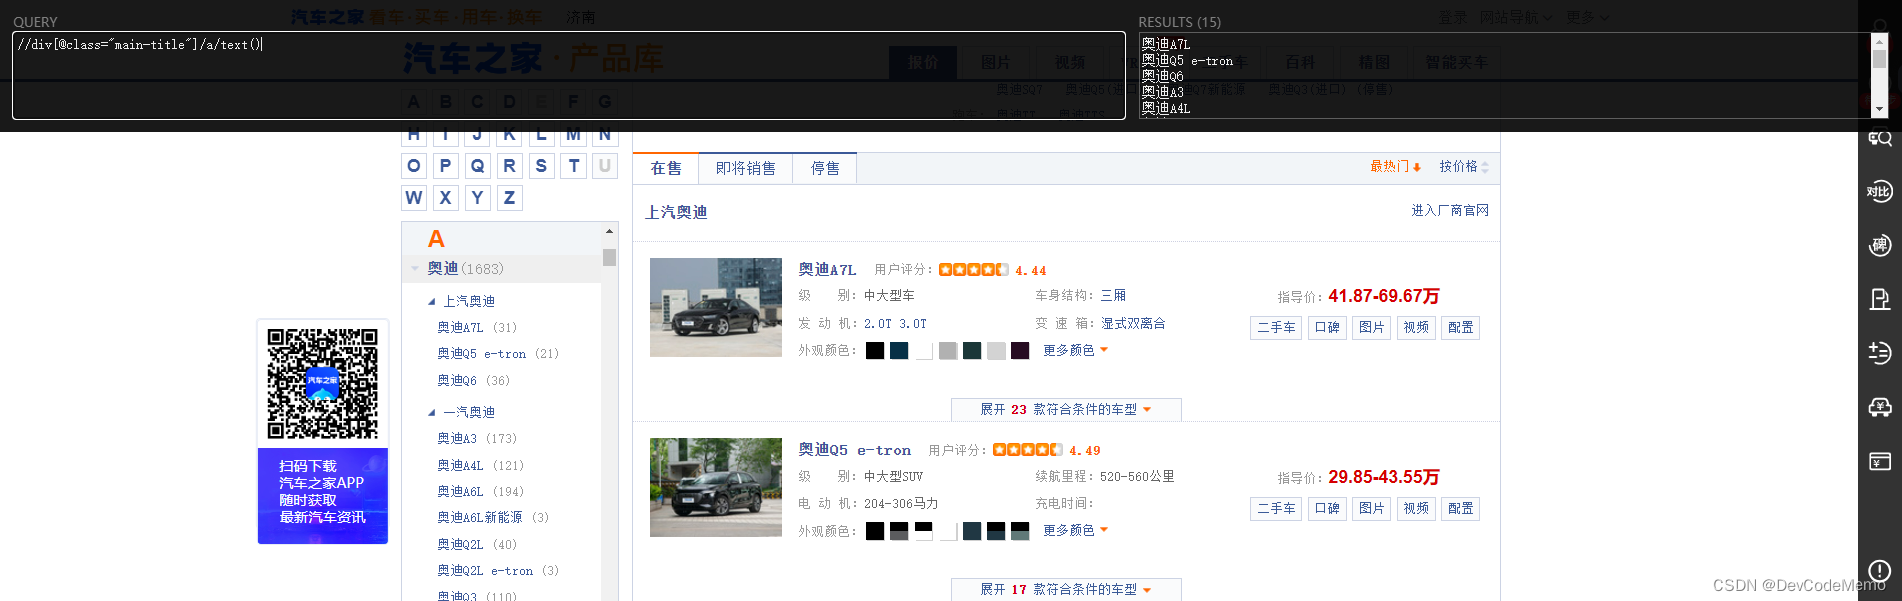Select letter R in the brand index

pos(510,166)
